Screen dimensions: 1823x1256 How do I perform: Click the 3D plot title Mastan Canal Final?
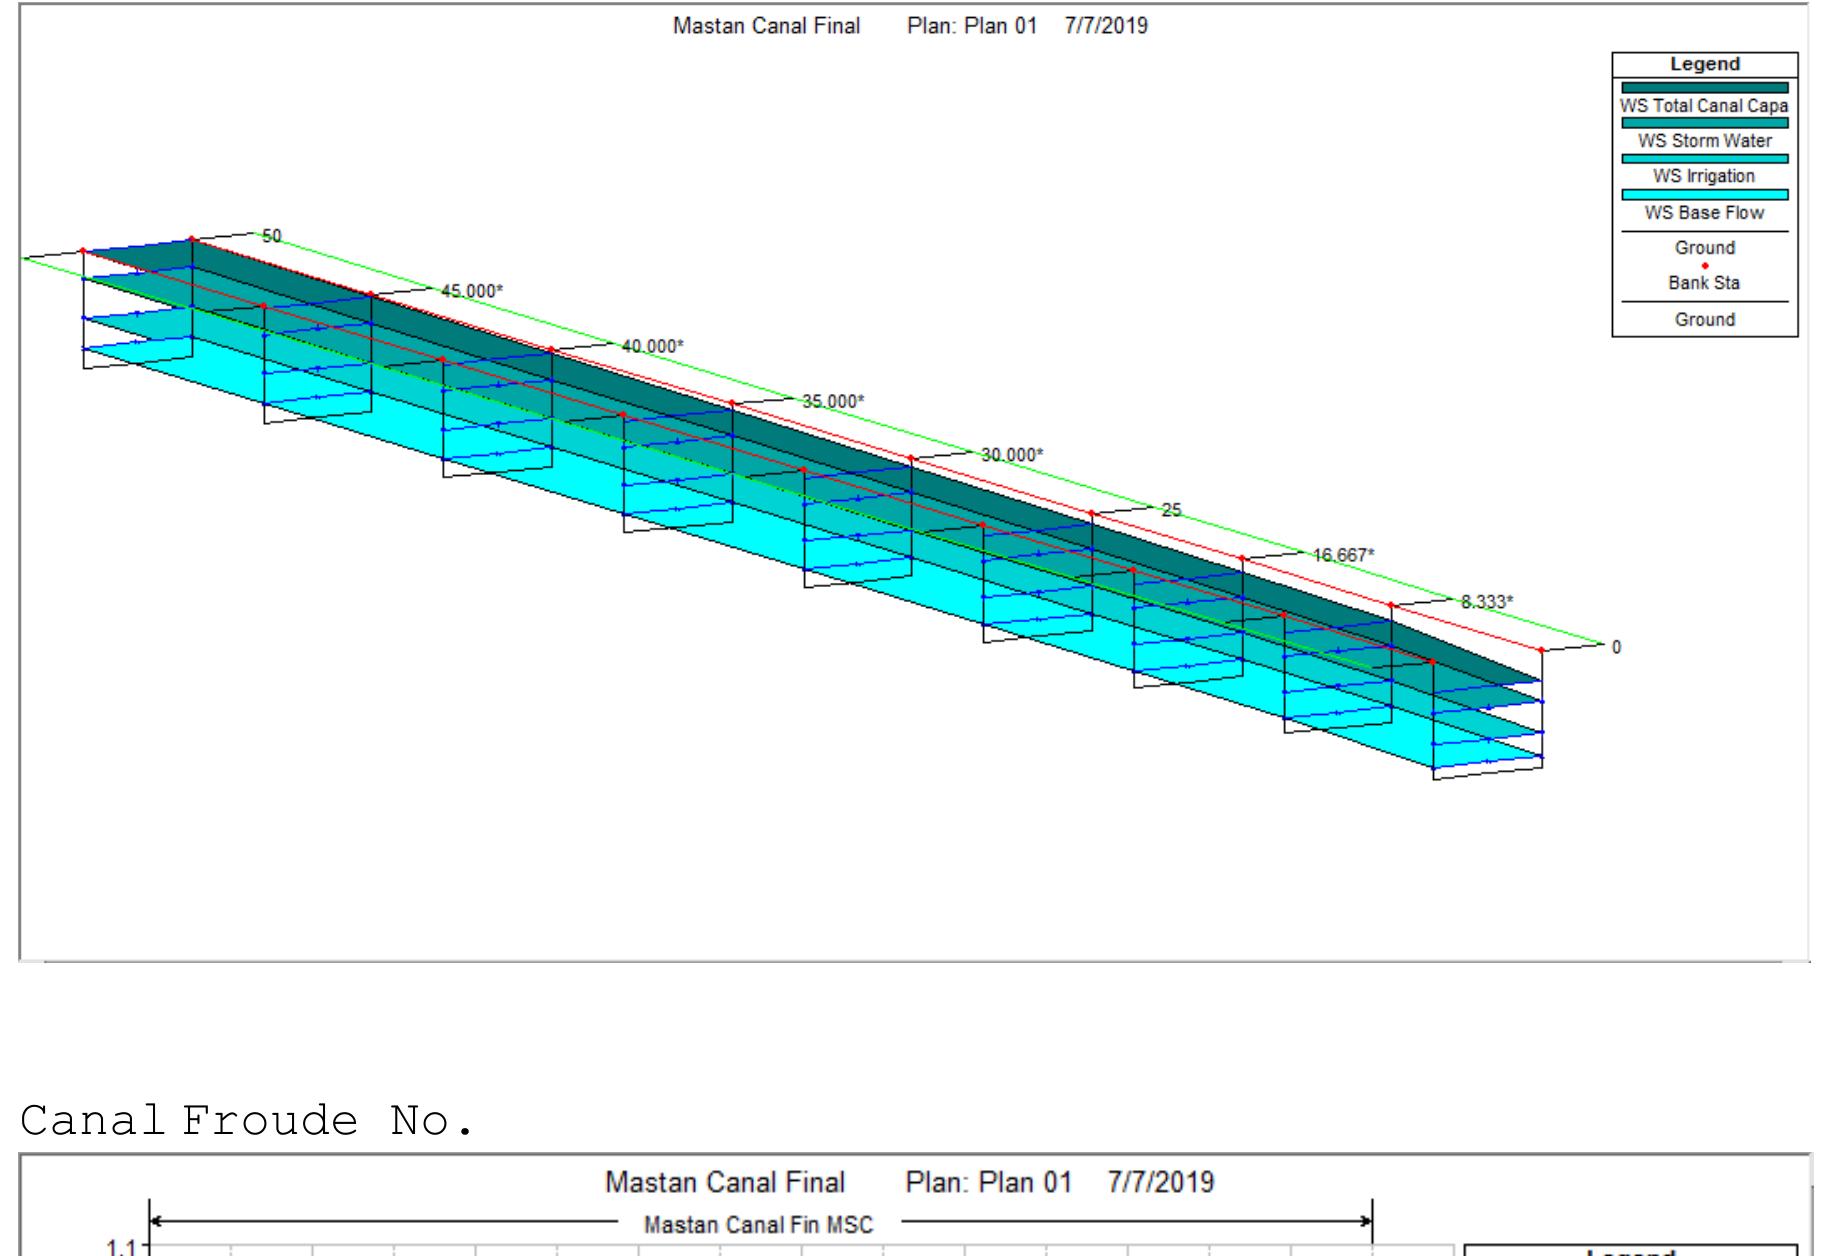[766, 26]
